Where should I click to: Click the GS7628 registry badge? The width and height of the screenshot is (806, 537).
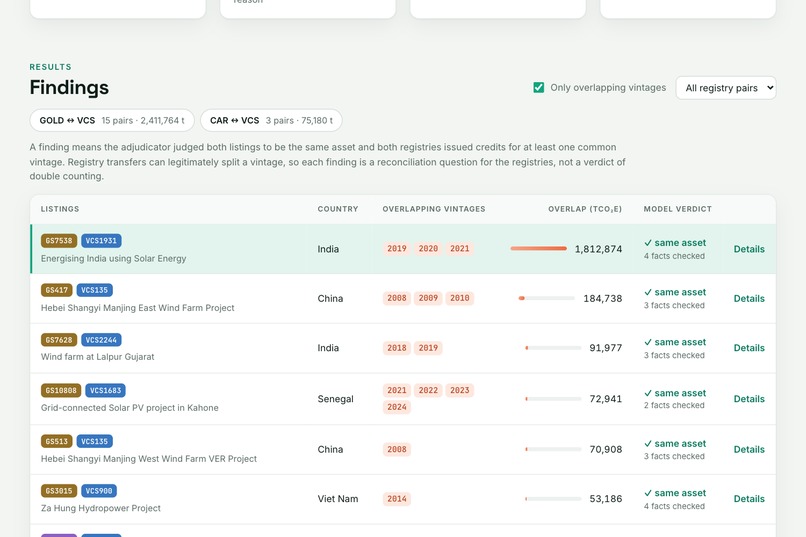59,340
